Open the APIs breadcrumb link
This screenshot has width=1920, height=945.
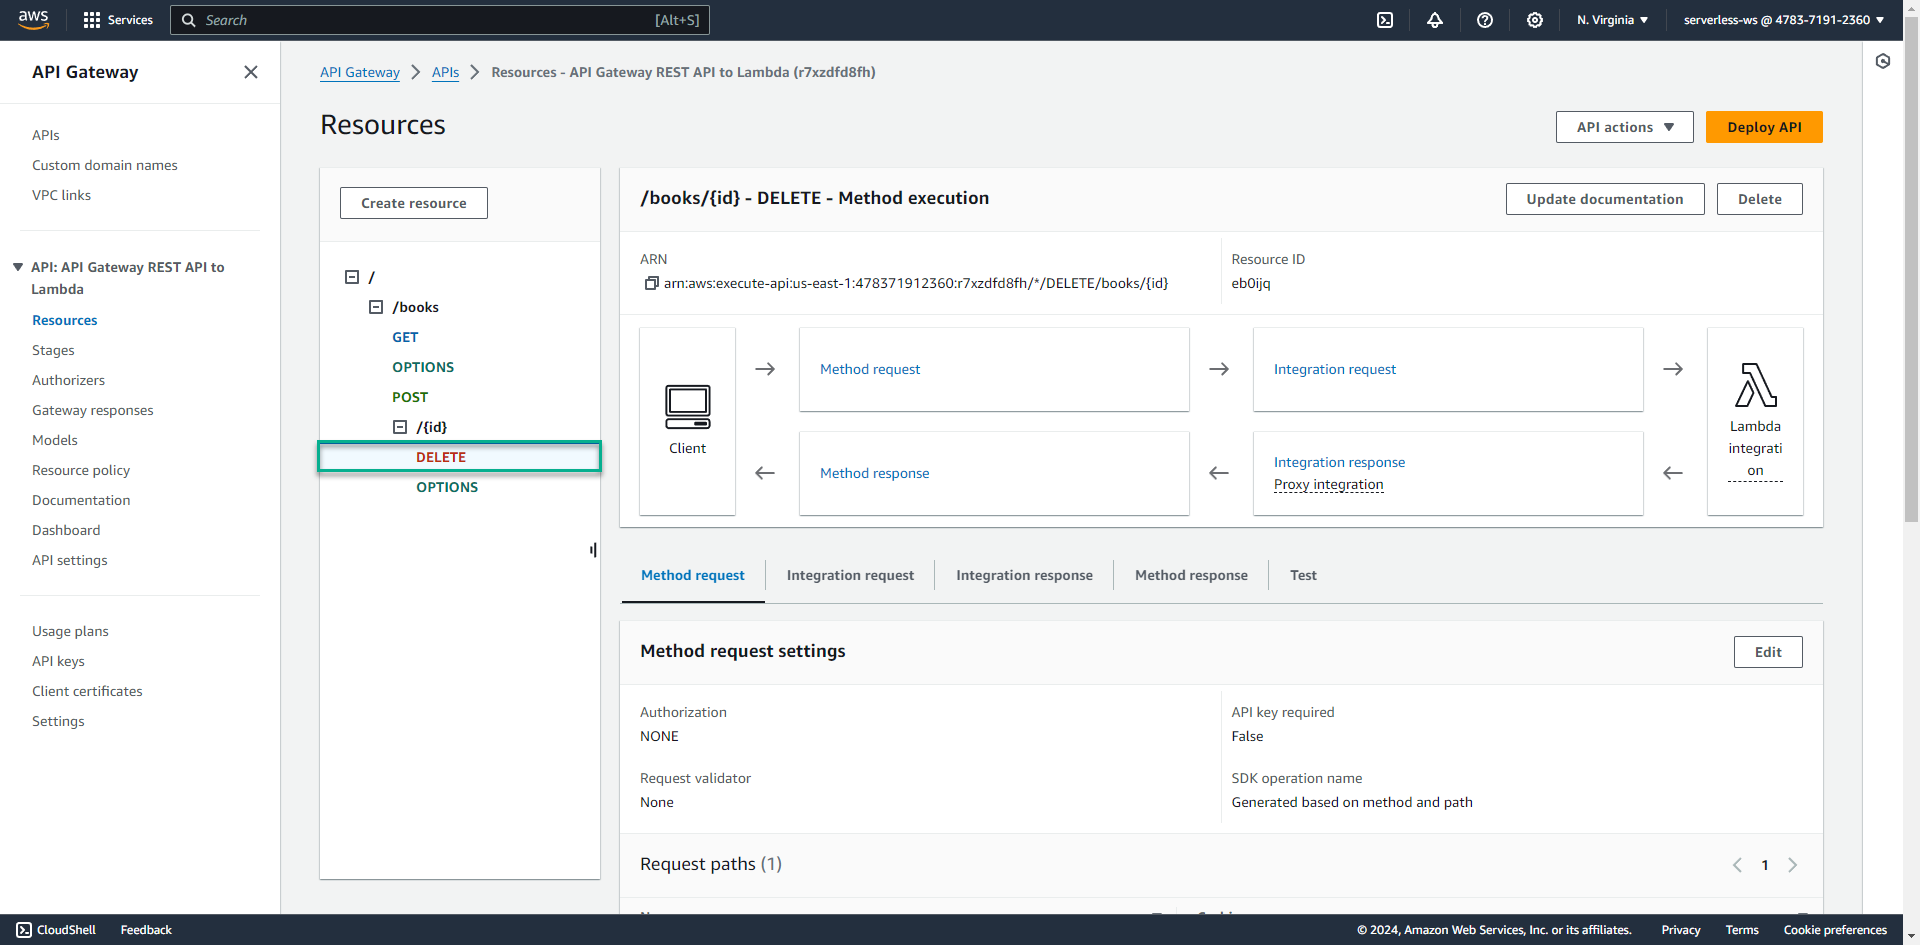[446, 72]
